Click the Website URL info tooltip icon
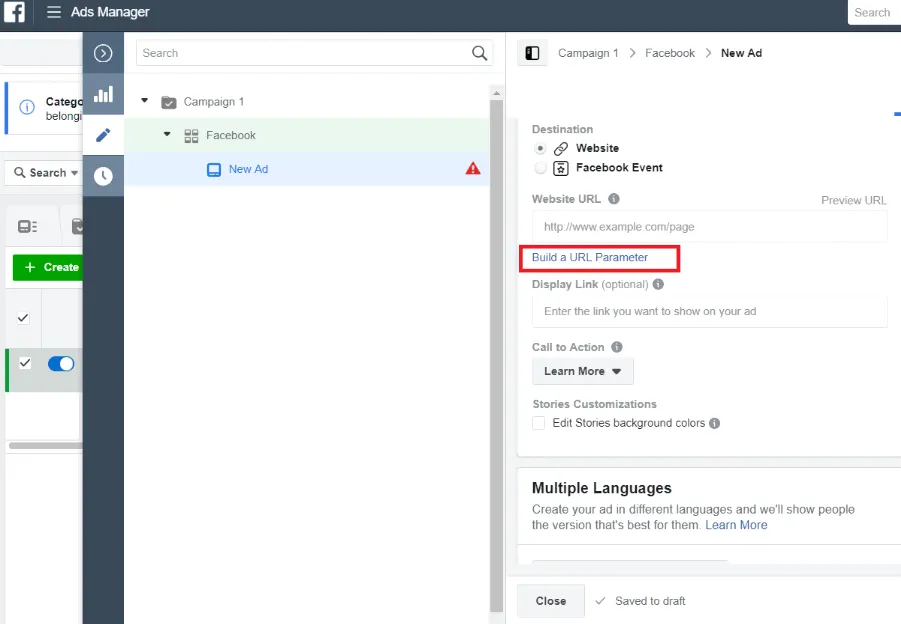The image size is (901, 624). [x=613, y=199]
